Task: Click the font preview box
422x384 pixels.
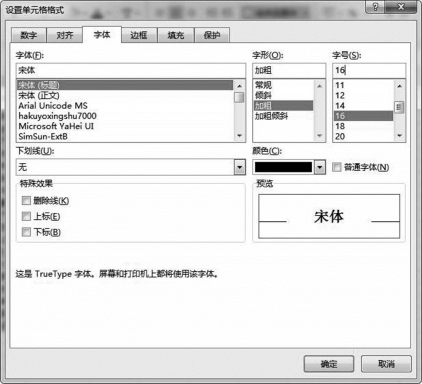Action: point(329,216)
